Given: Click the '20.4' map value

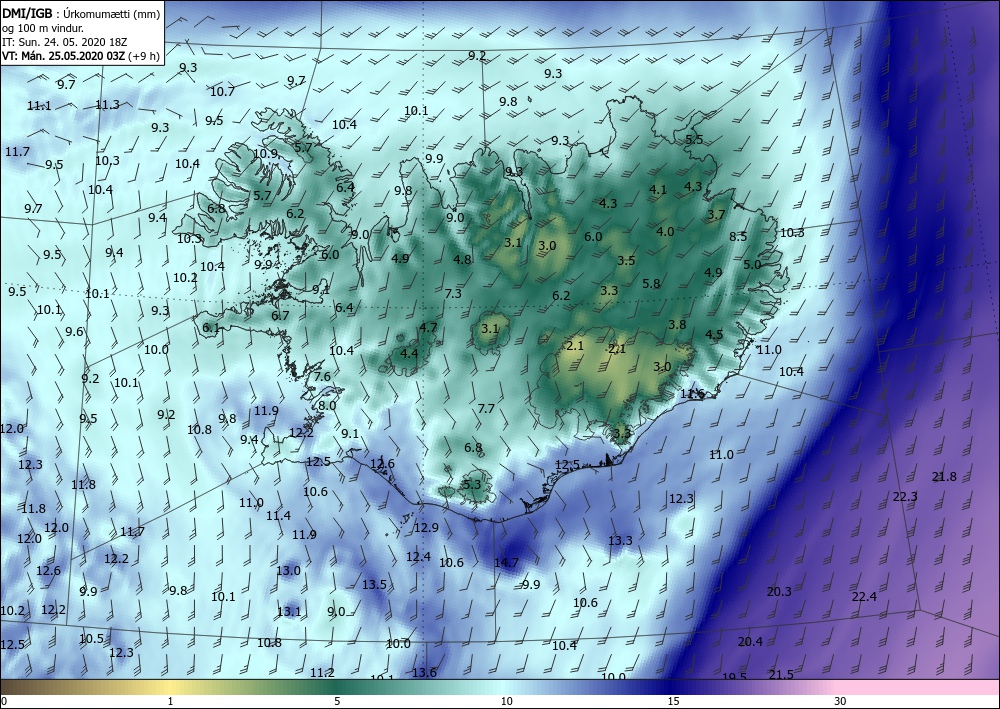Looking at the screenshot, I should [x=750, y=641].
